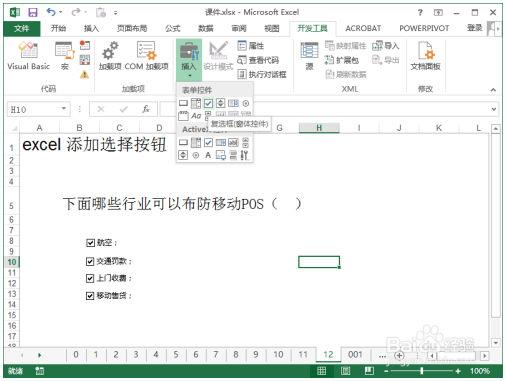This screenshot has width=506, height=381.
Task: Expand the Name Box dropdown showing H10
Action: pyautogui.click(x=63, y=109)
